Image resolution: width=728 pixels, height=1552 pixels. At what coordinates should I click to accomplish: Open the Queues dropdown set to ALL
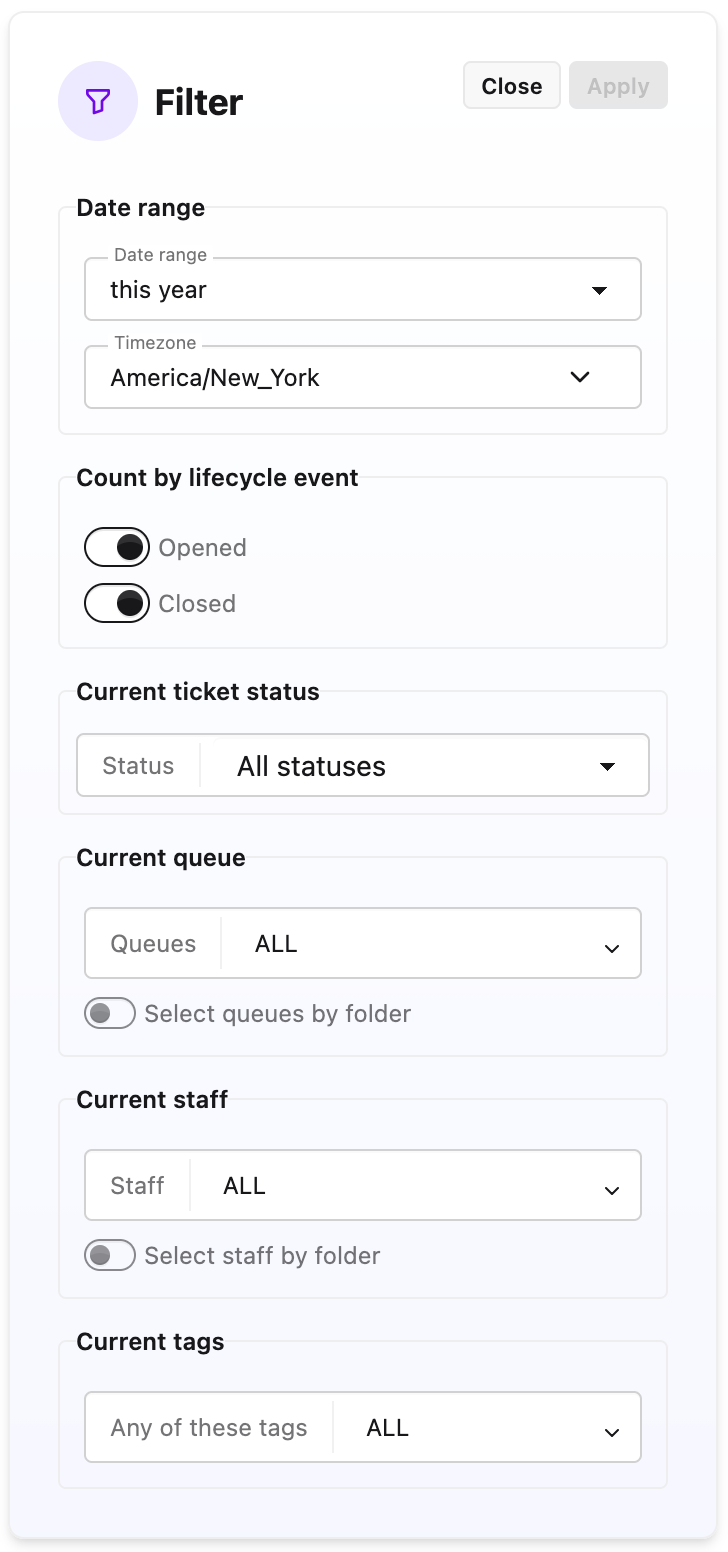tap(363, 943)
